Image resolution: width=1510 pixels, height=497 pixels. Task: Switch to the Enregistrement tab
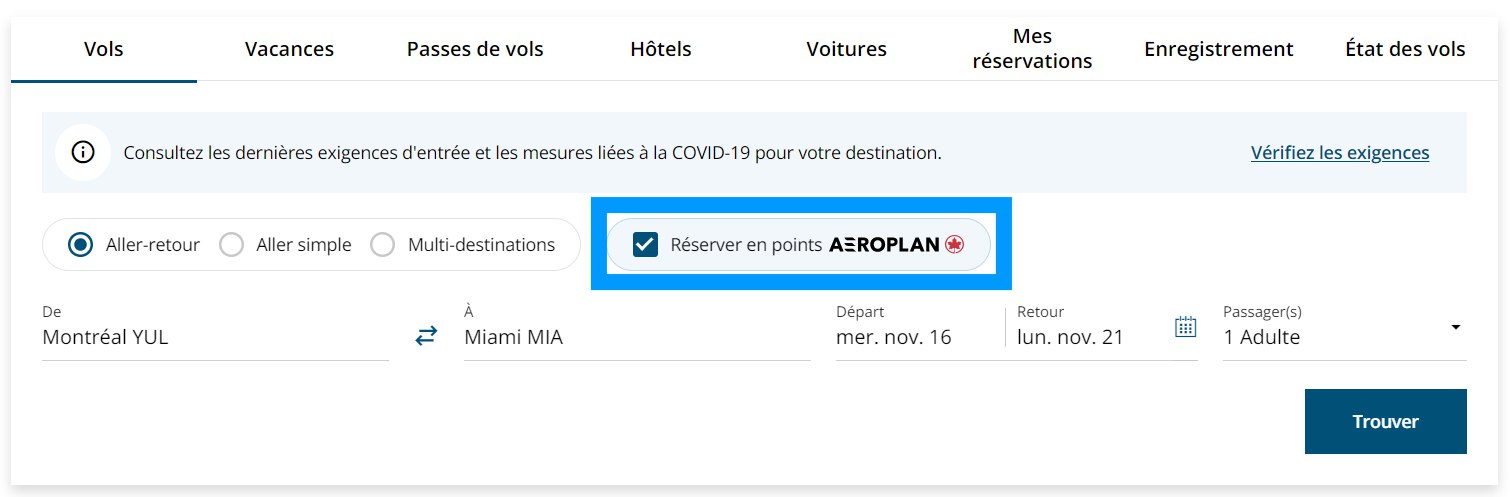click(1218, 49)
